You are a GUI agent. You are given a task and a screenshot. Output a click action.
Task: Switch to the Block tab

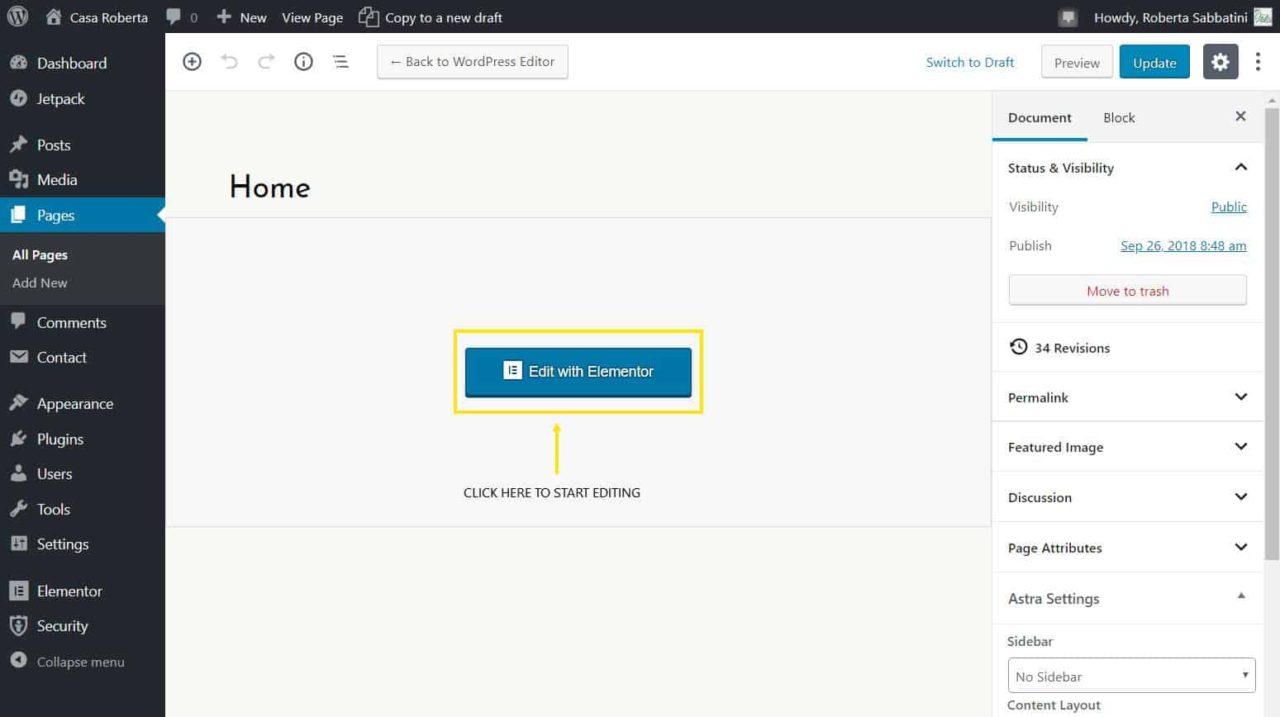click(x=1118, y=117)
